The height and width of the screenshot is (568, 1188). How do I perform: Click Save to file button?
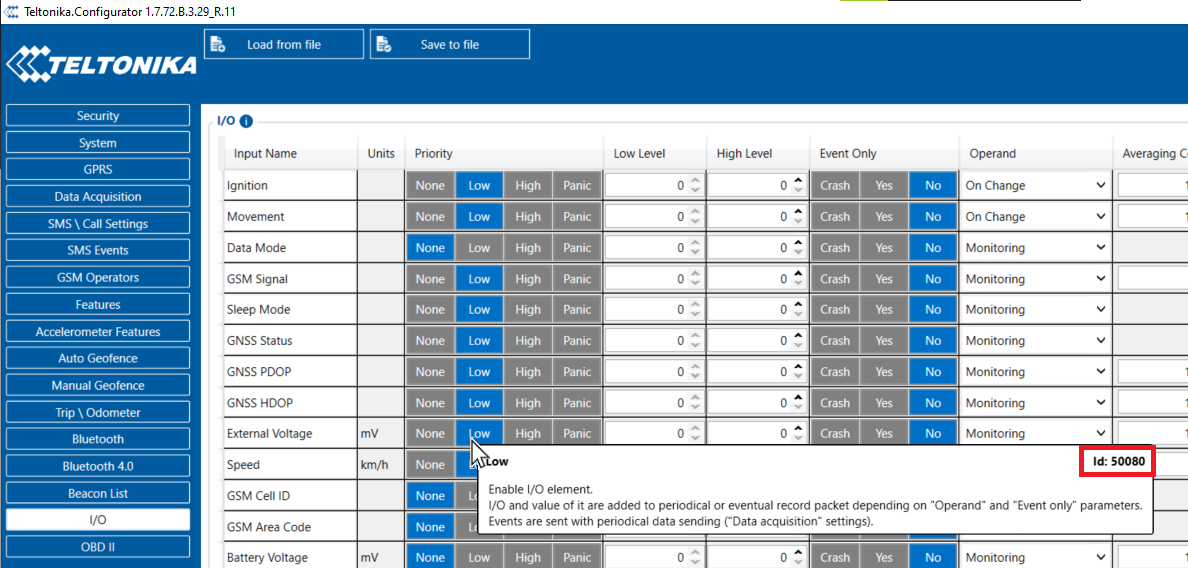click(x=450, y=45)
